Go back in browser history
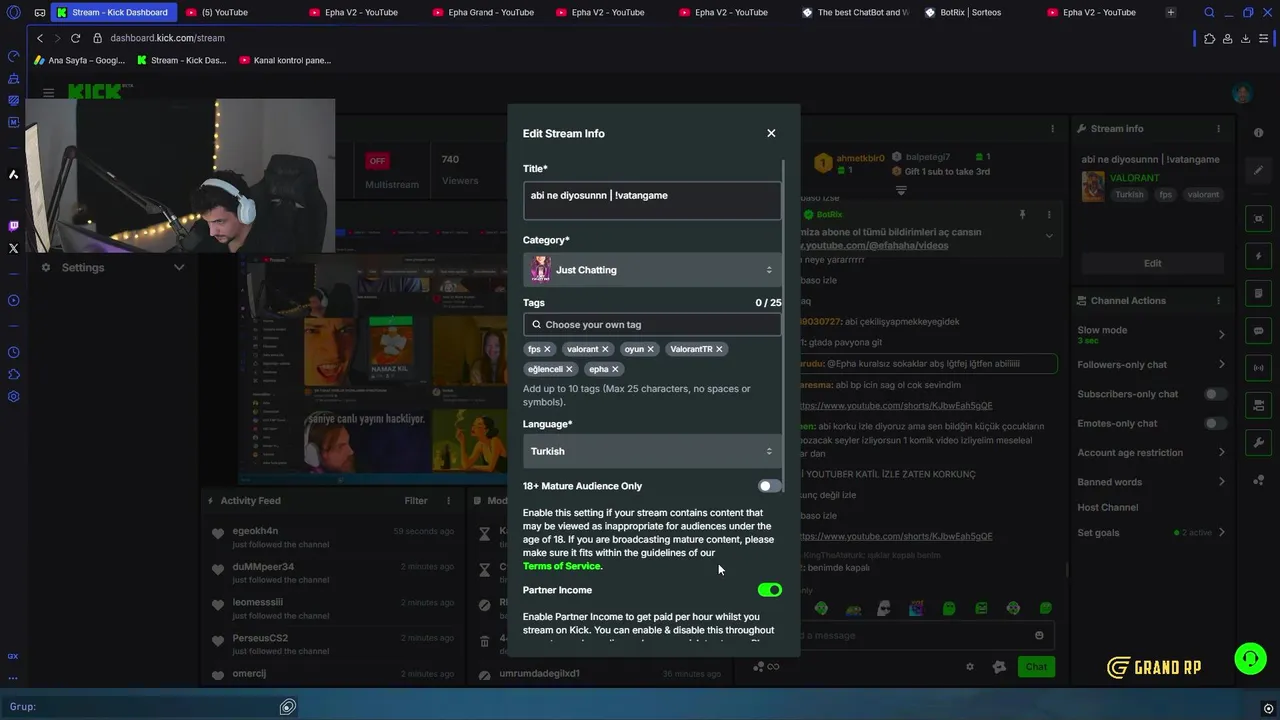This screenshot has width=1280, height=720. tap(40, 38)
